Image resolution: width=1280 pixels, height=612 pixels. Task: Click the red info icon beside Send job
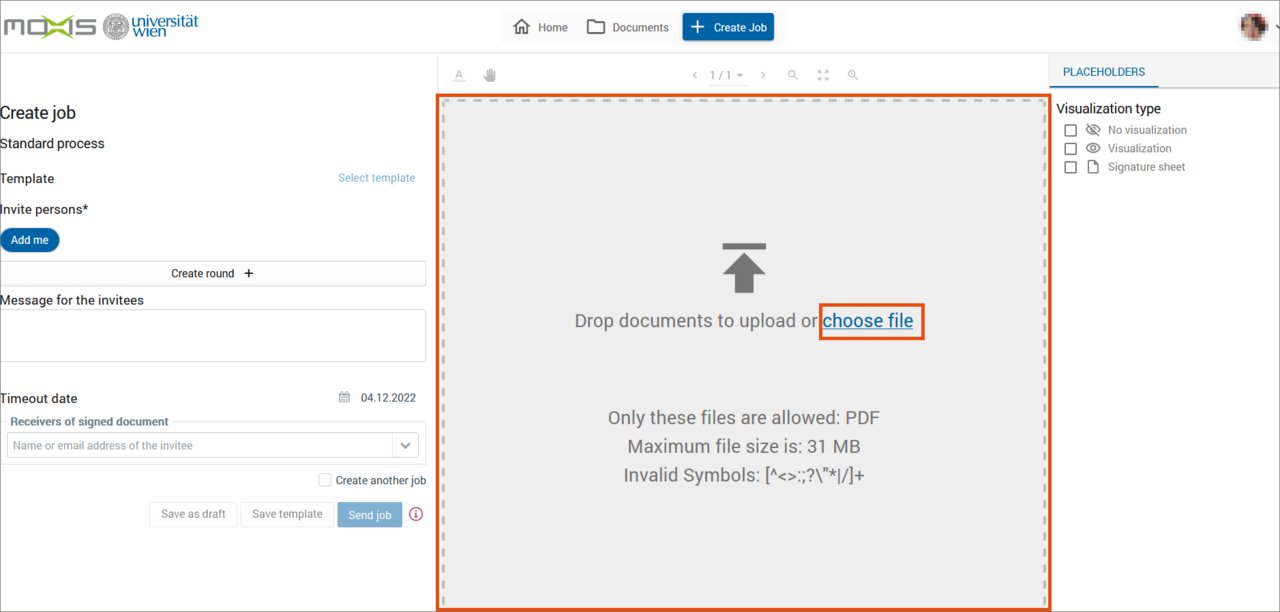416,514
